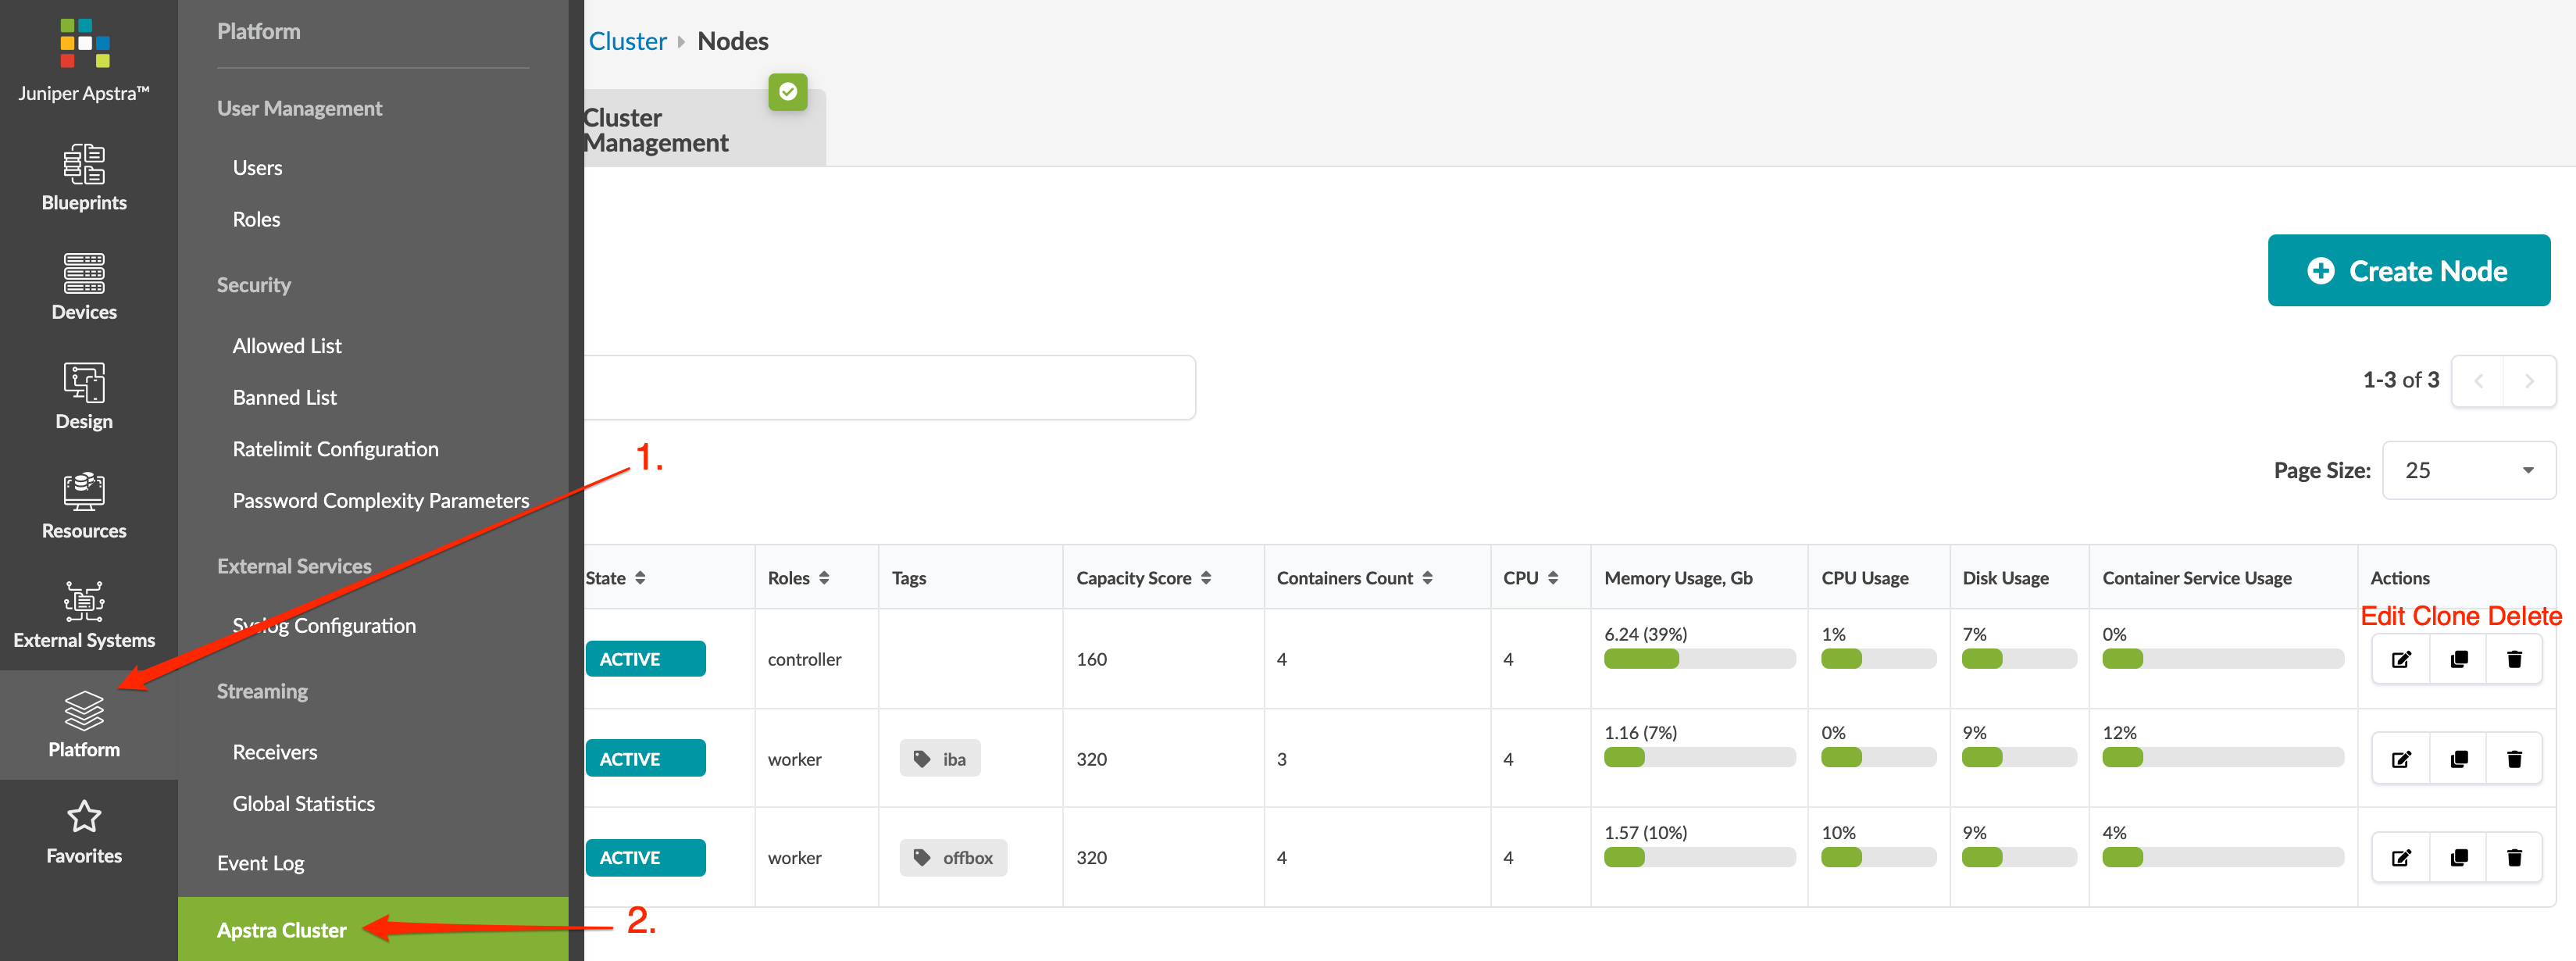The width and height of the screenshot is (2576, 961).
Task: Sort table by Capacity Score
Action: pos(1206,578)
